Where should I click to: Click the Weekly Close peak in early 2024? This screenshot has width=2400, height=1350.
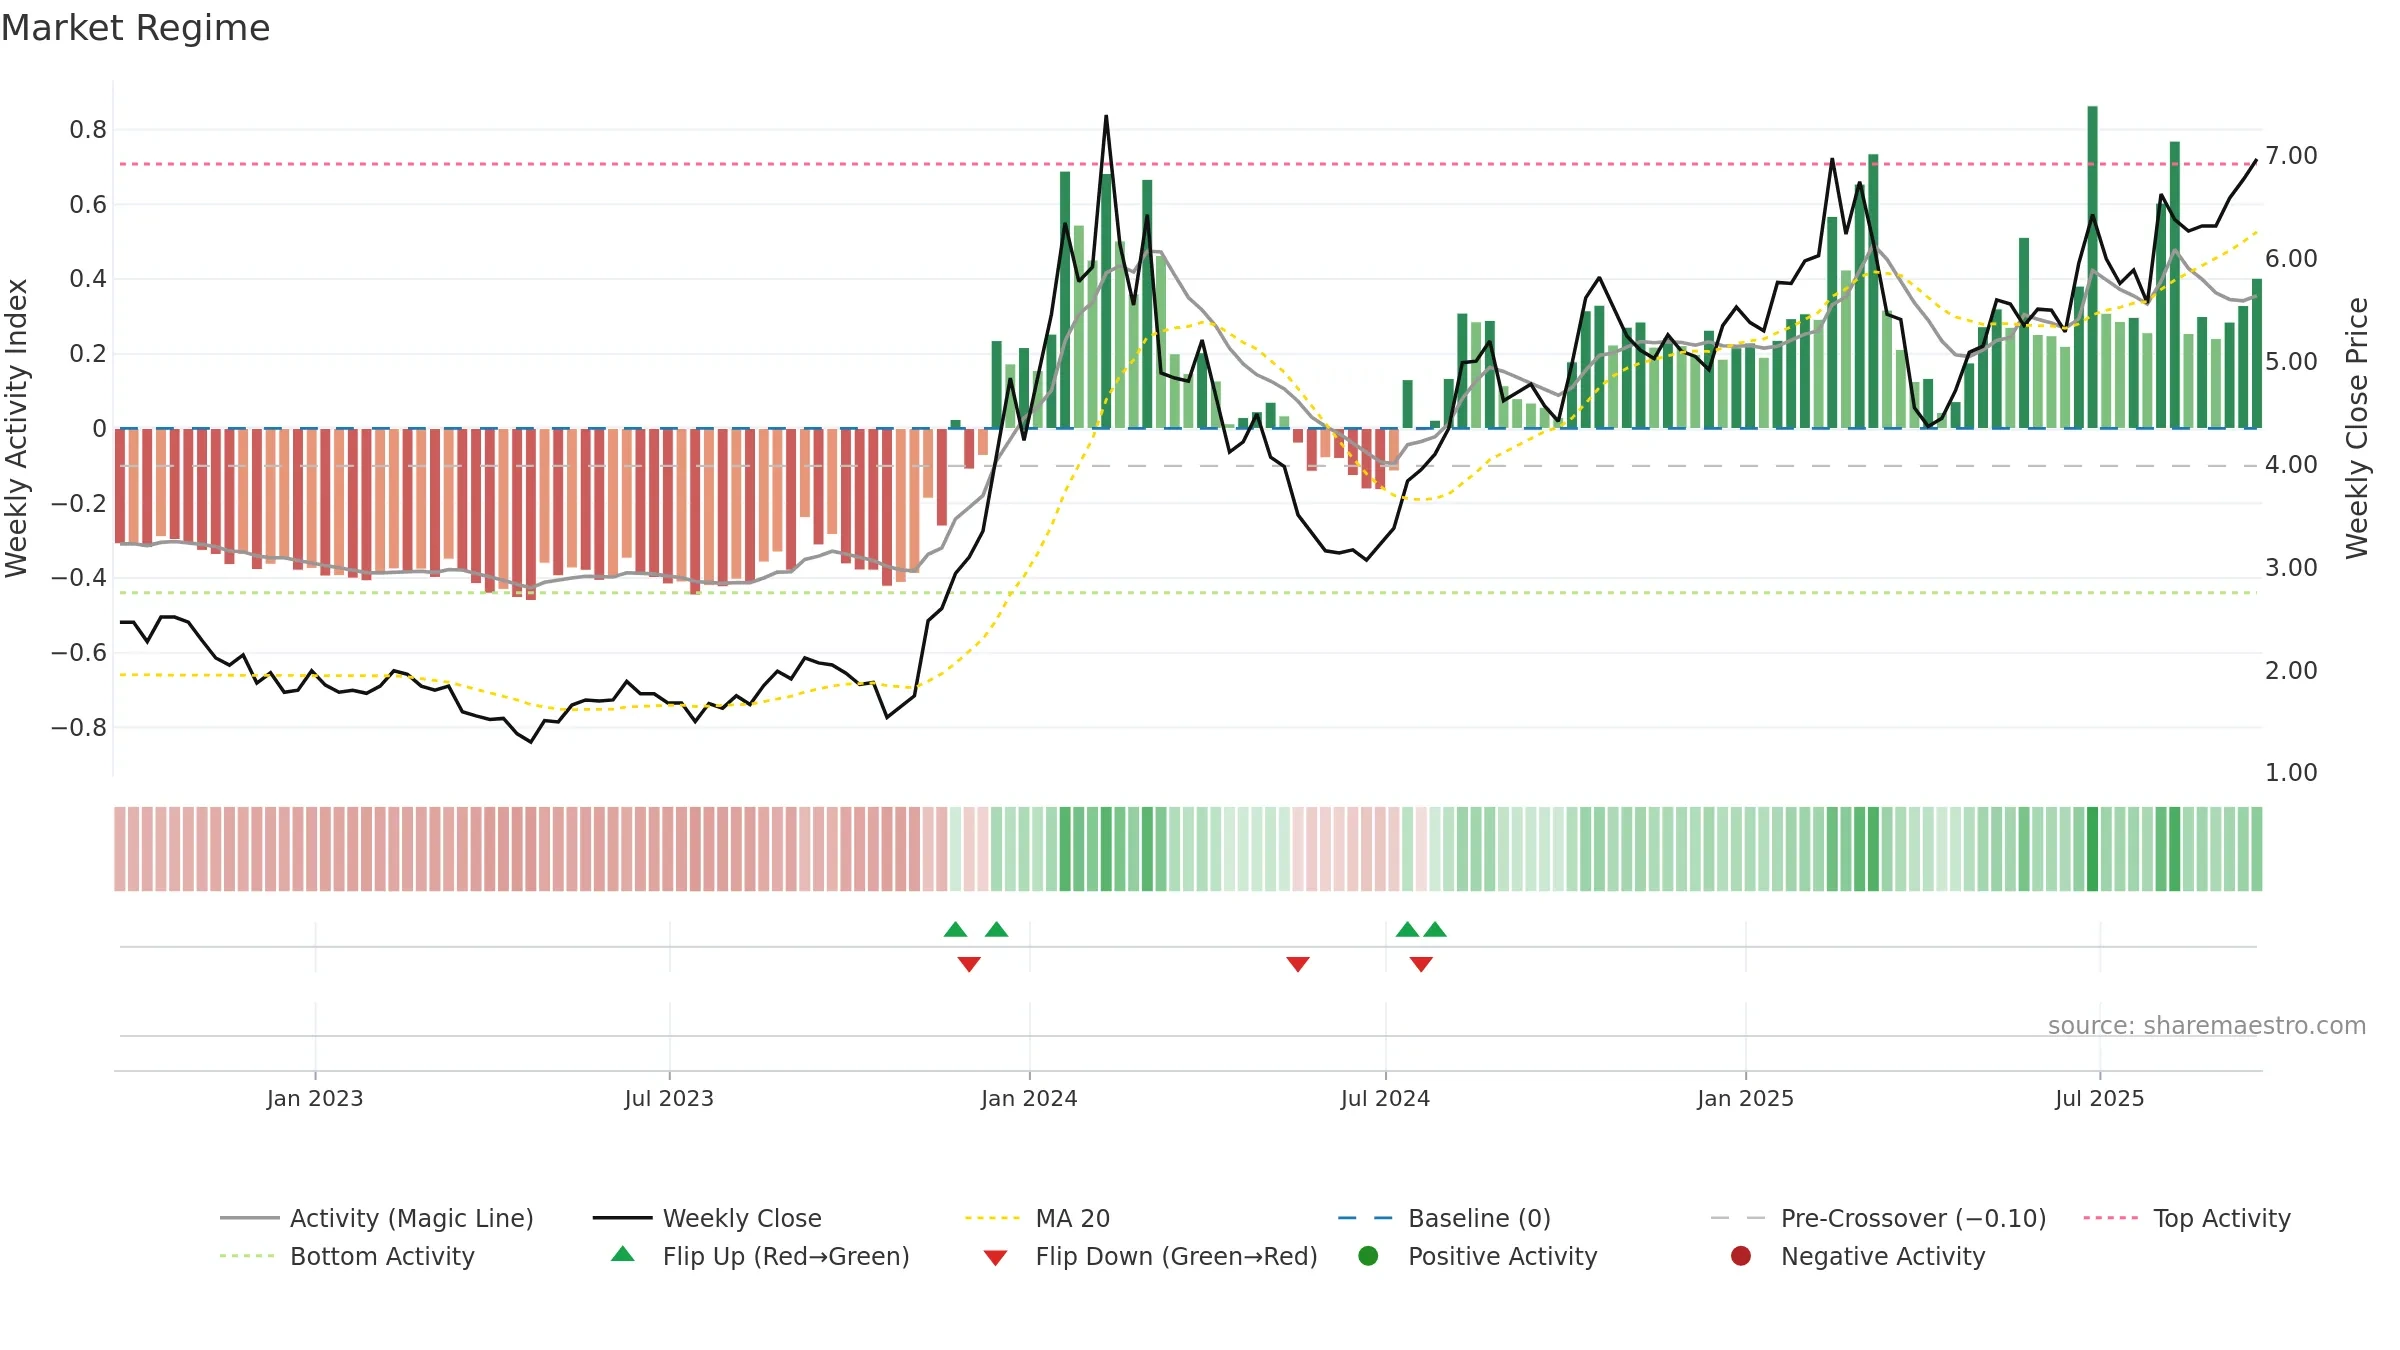tap(1106, 117)
